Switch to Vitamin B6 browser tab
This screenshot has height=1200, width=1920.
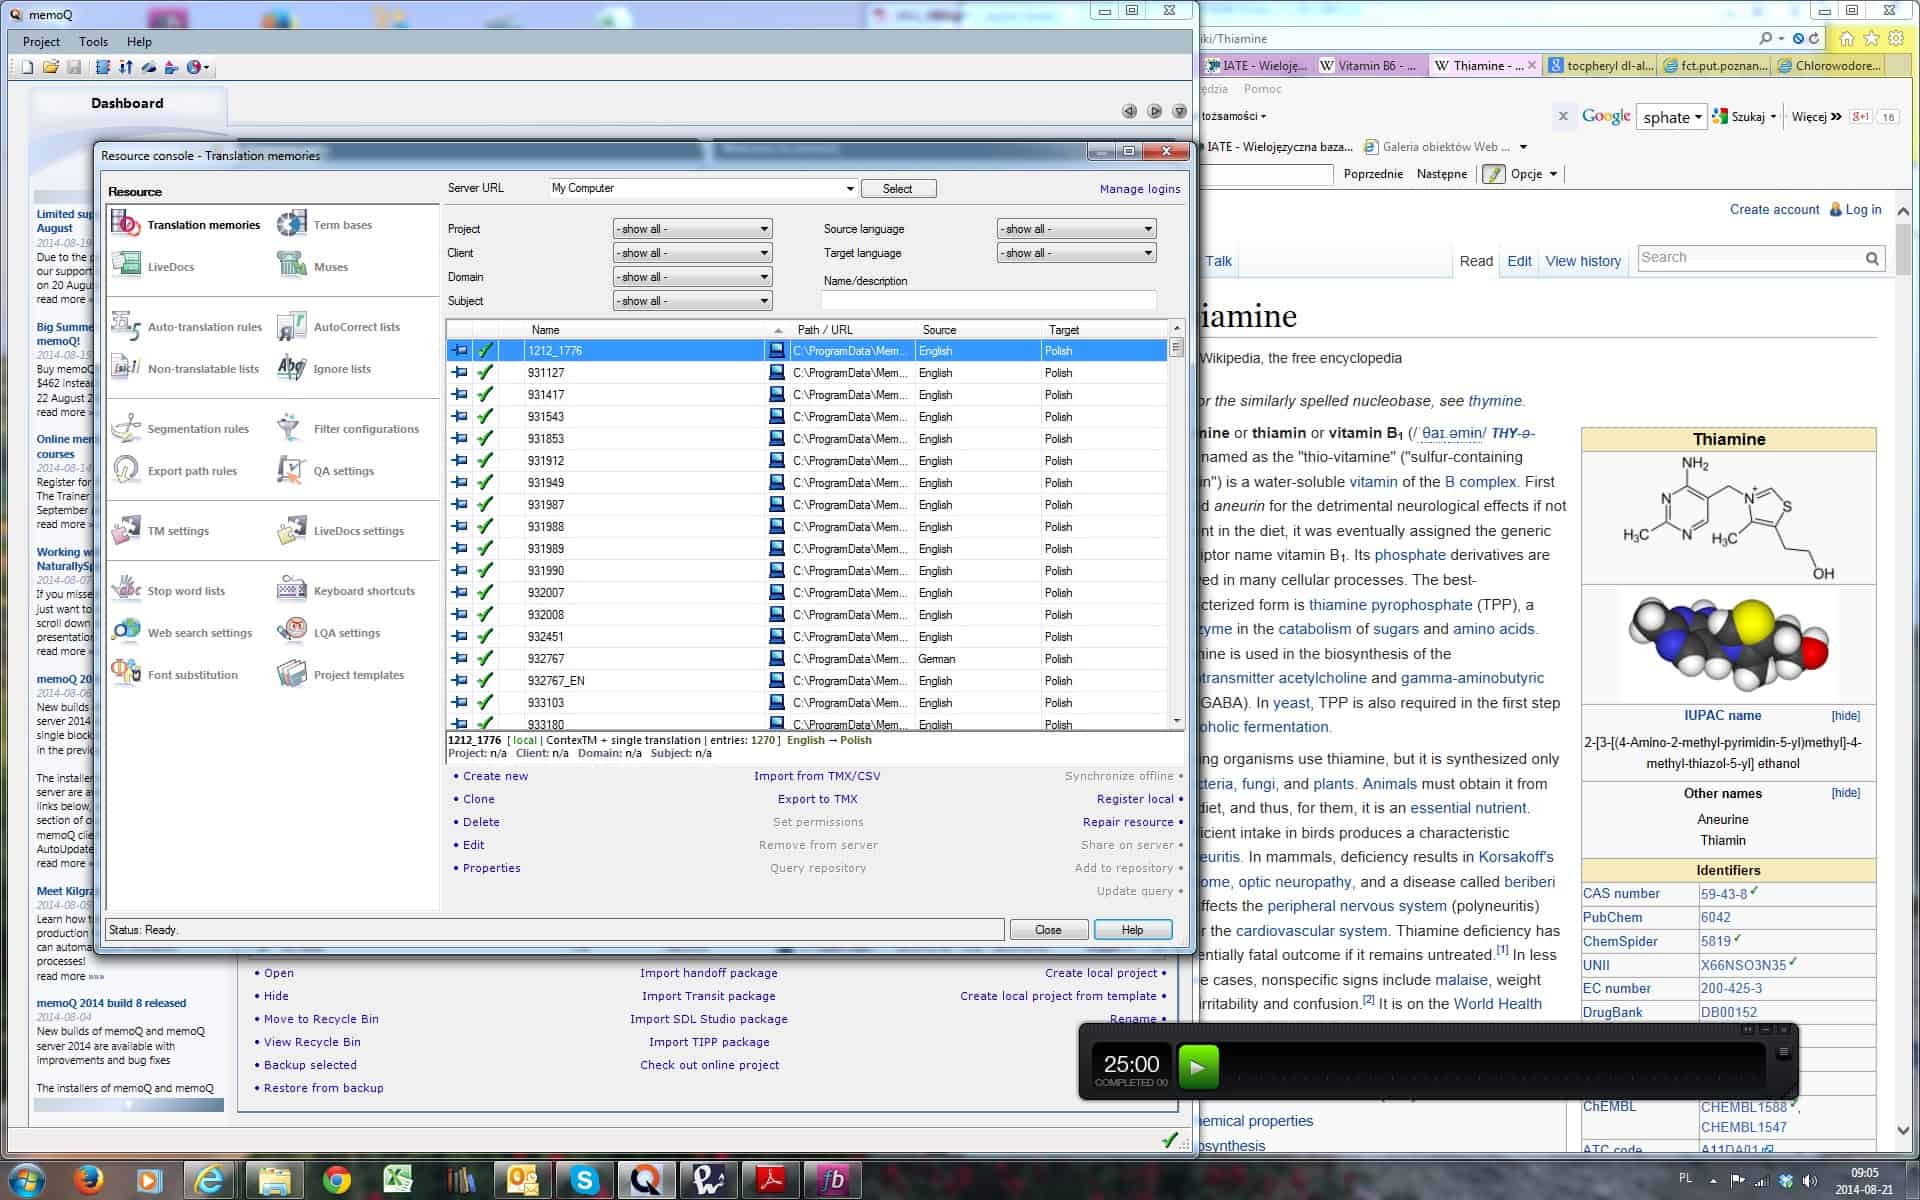[1367, 66]
